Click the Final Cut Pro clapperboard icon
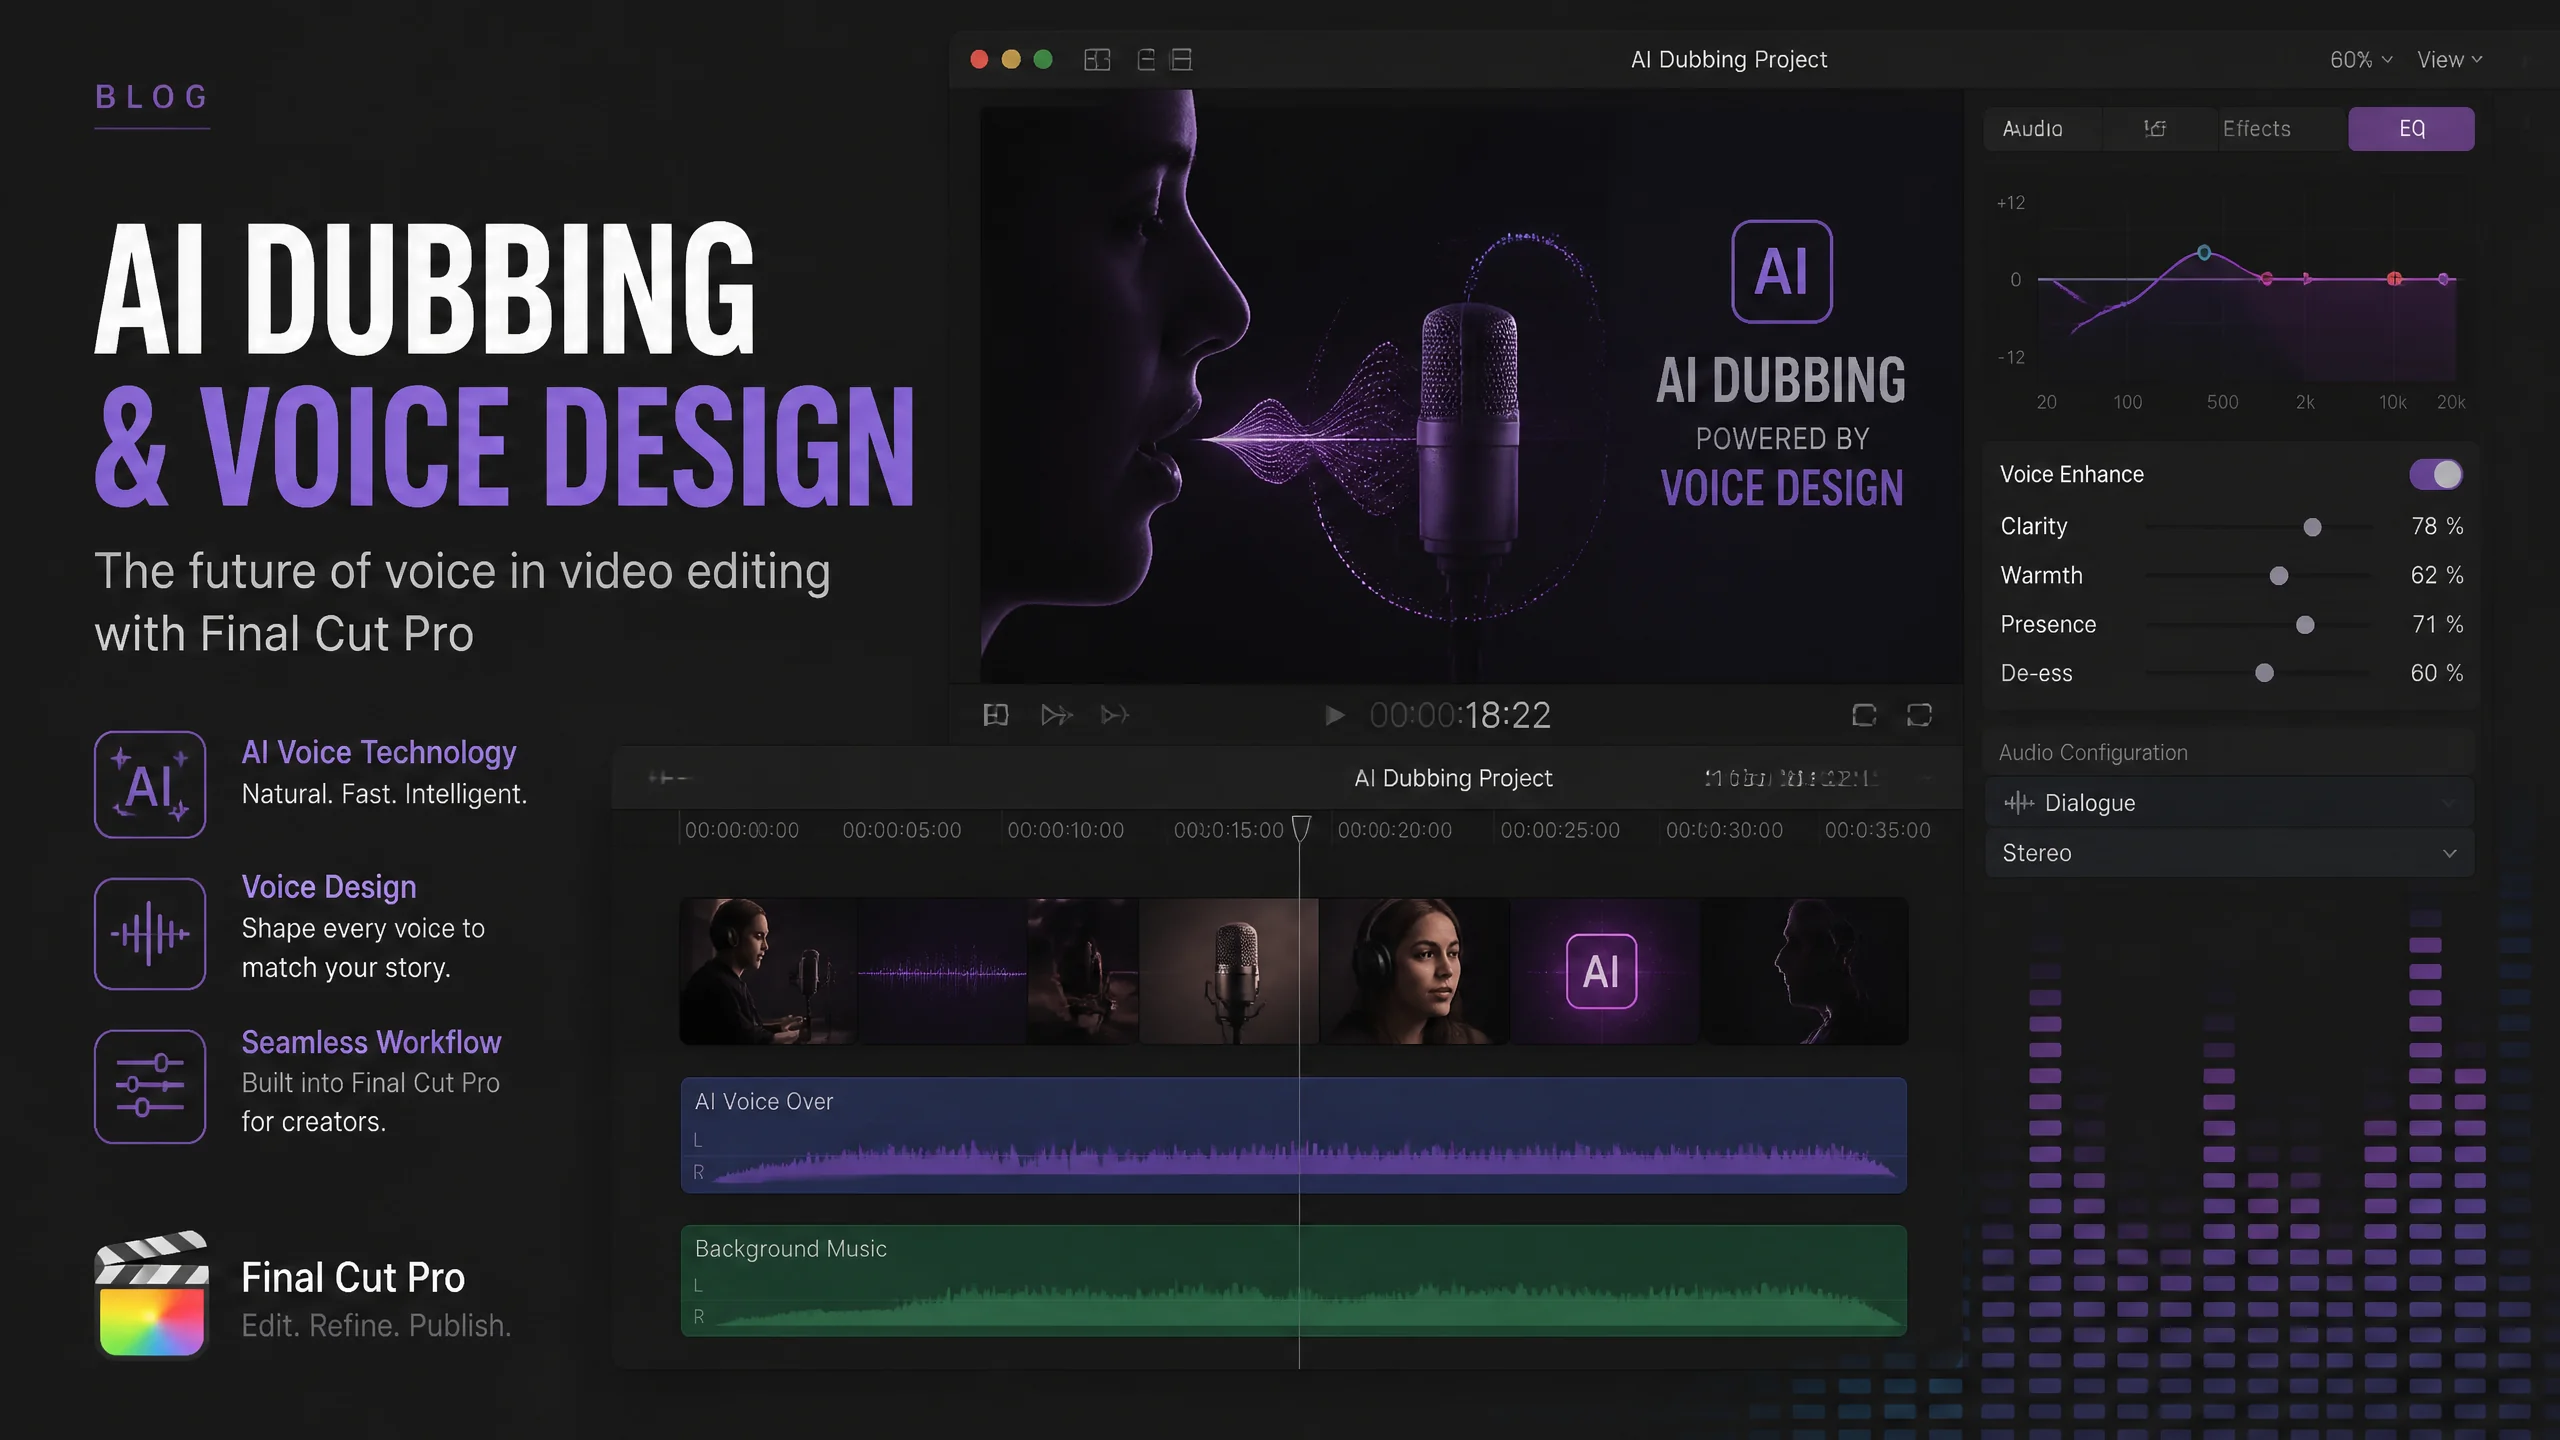The width and height of the screenshot is (2560, 1440). point(152,1294)
